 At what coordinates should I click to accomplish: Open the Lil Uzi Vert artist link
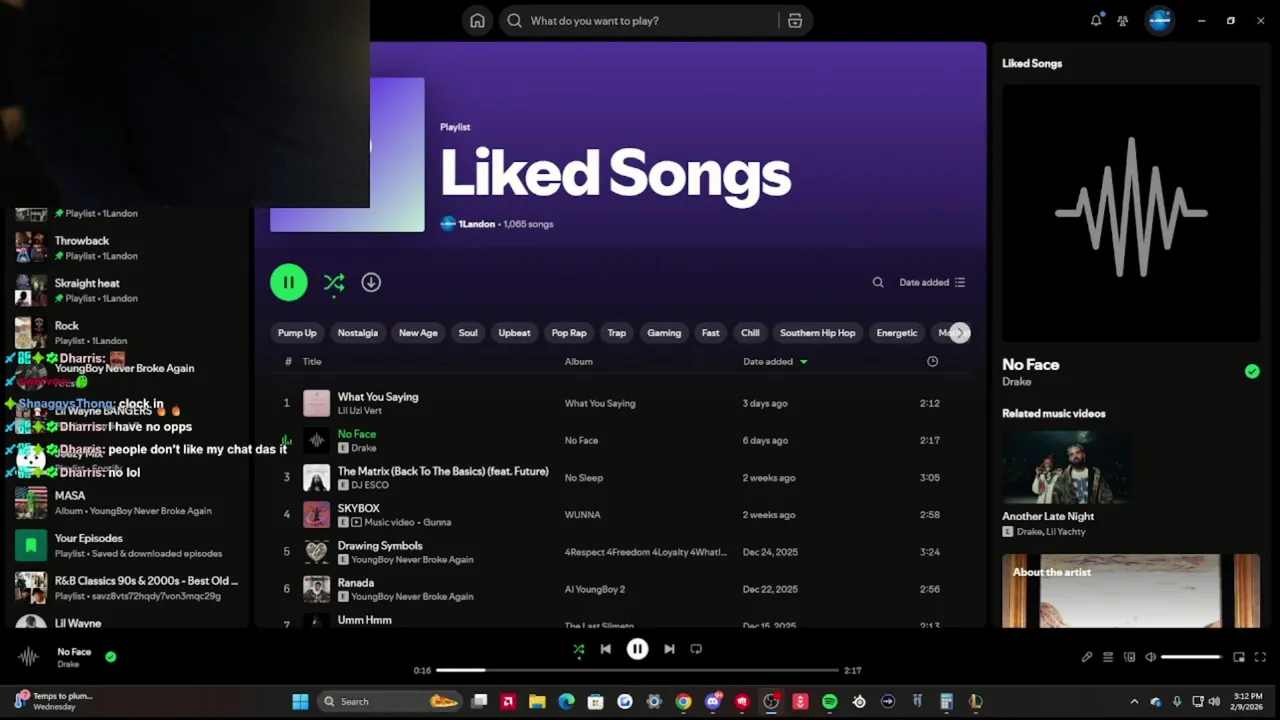[x=359, y=411]
